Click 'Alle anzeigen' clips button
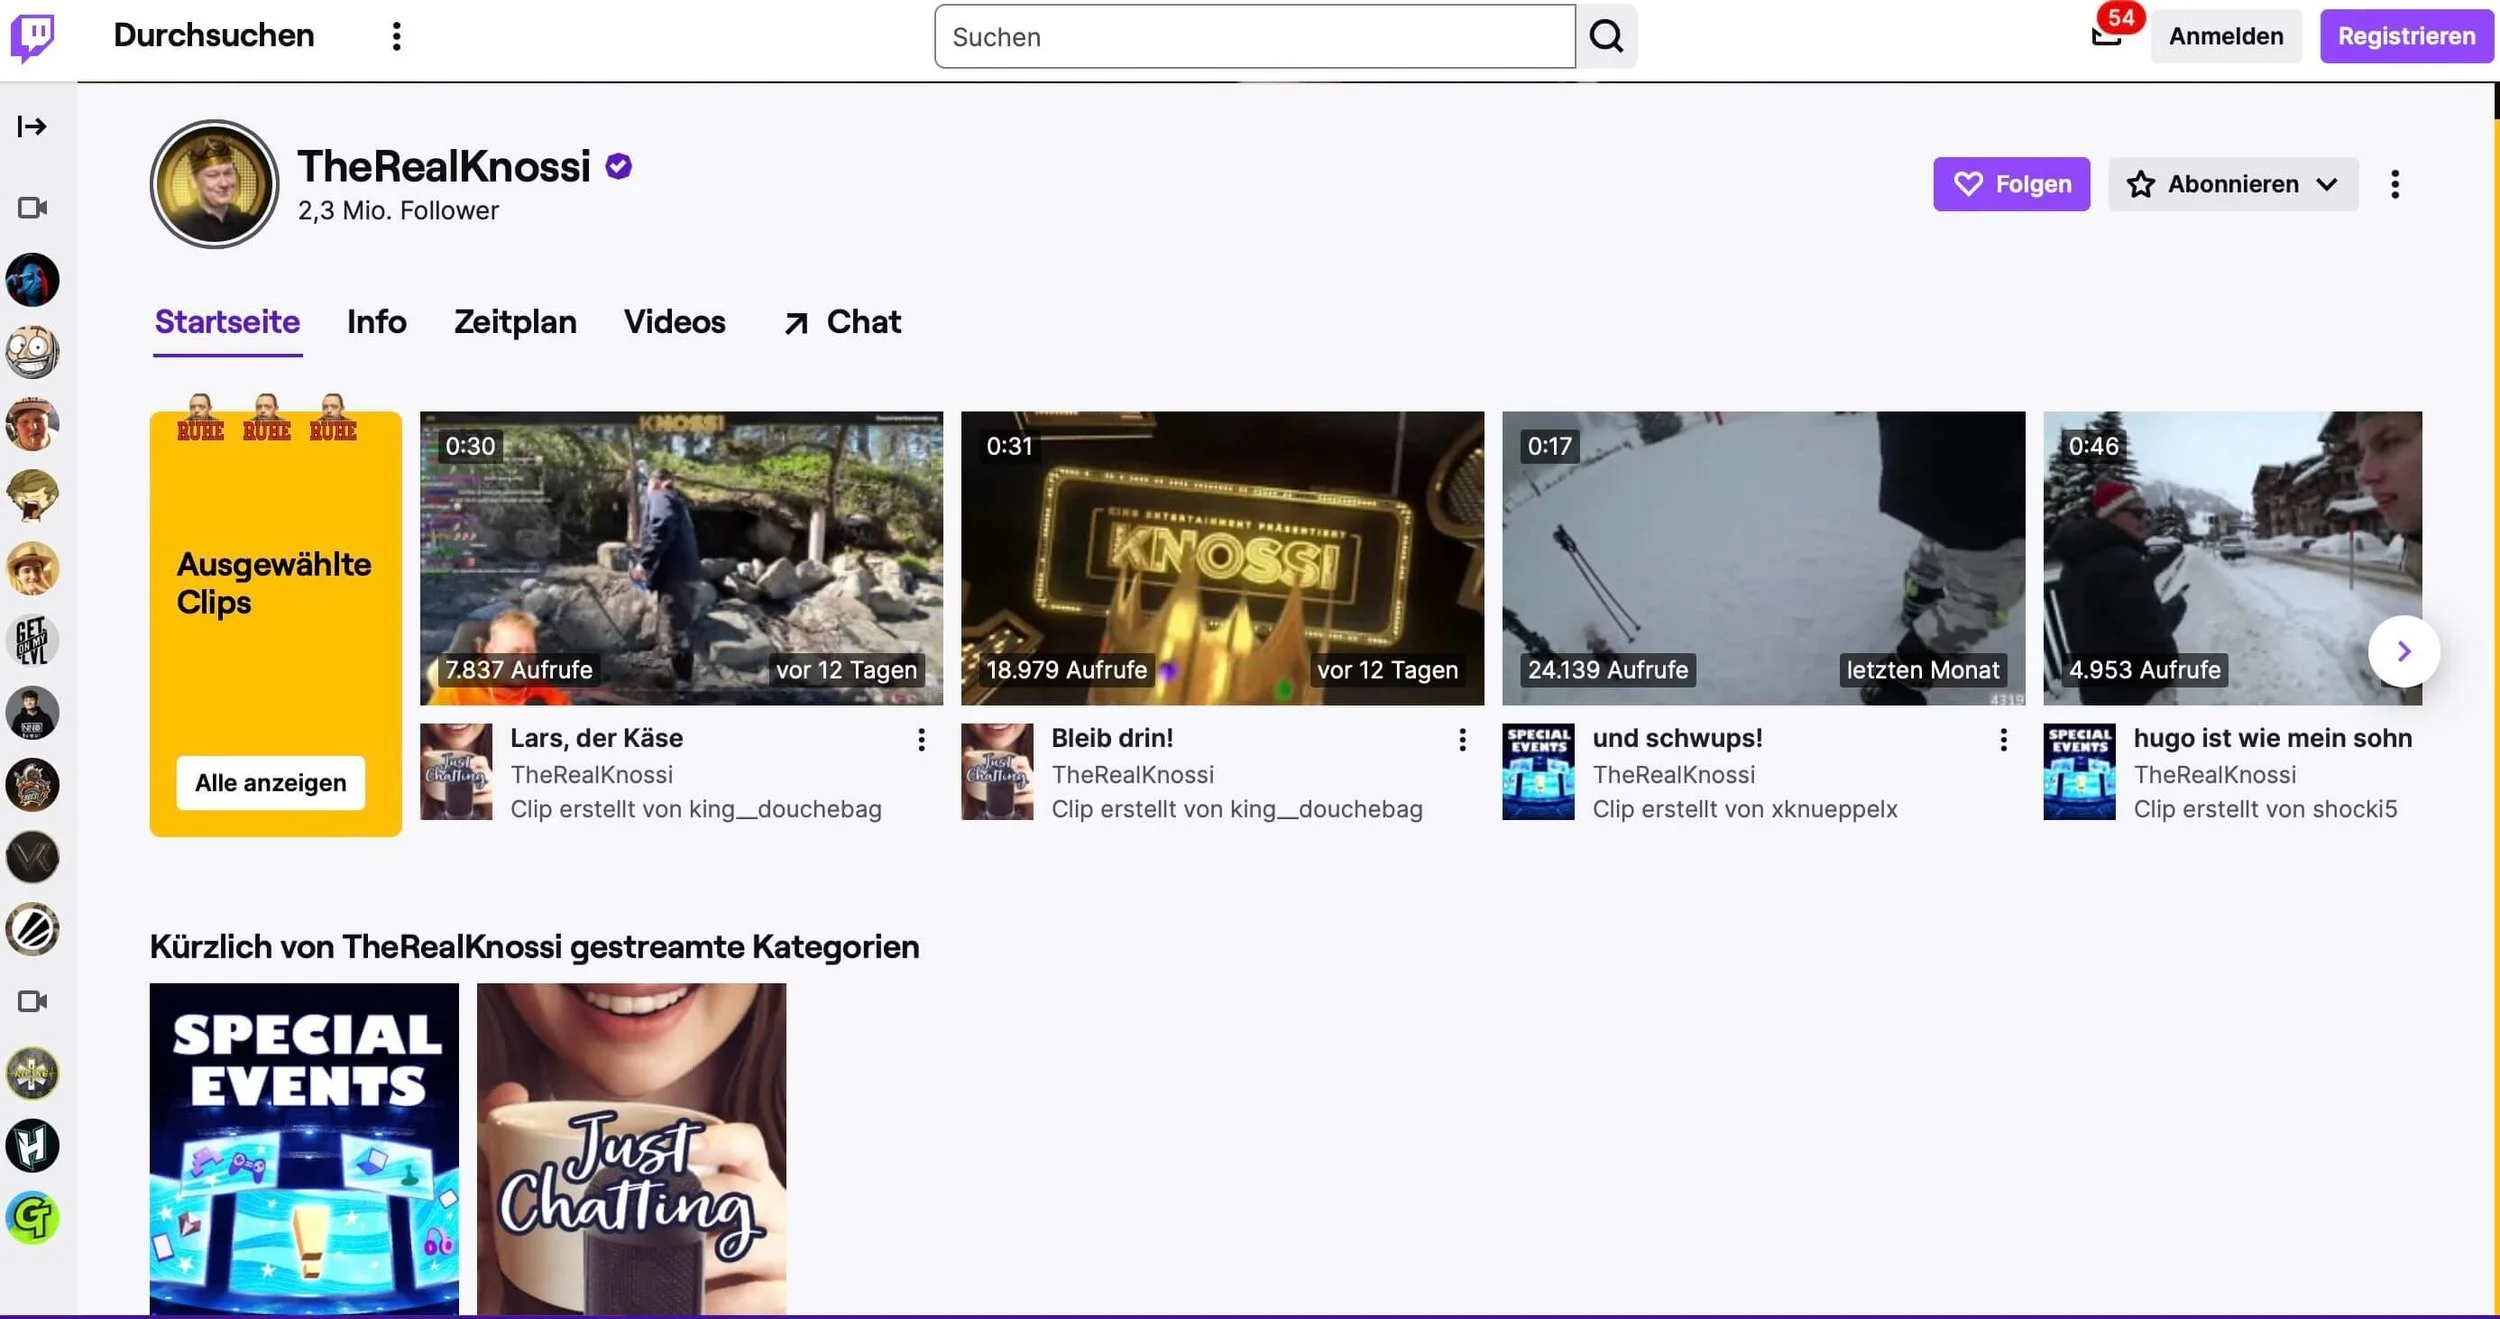Viewport: 2500px width, 1319px height. pyautogui.click(x=270, y=783)
